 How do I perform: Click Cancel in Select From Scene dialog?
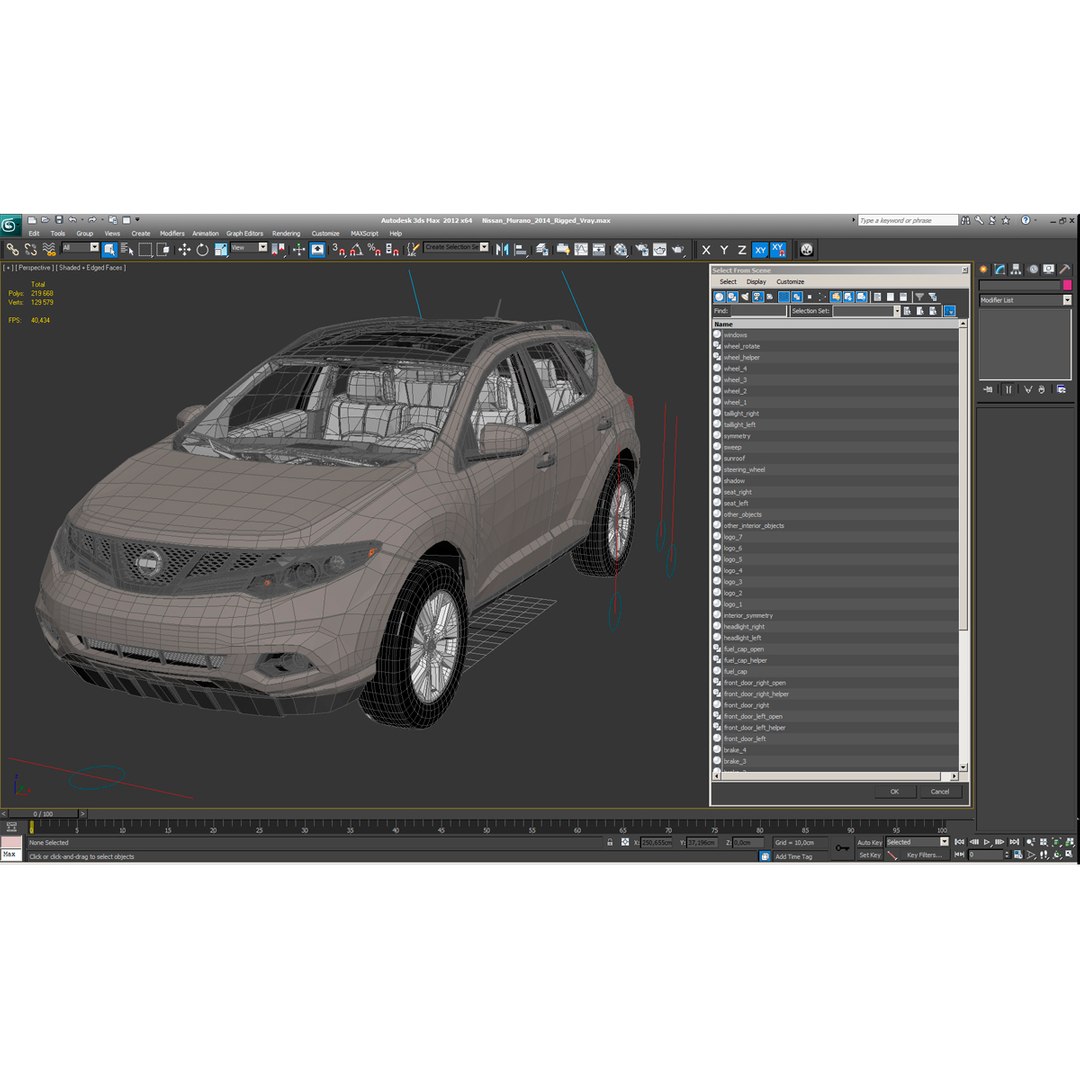[x=939, y=791]
